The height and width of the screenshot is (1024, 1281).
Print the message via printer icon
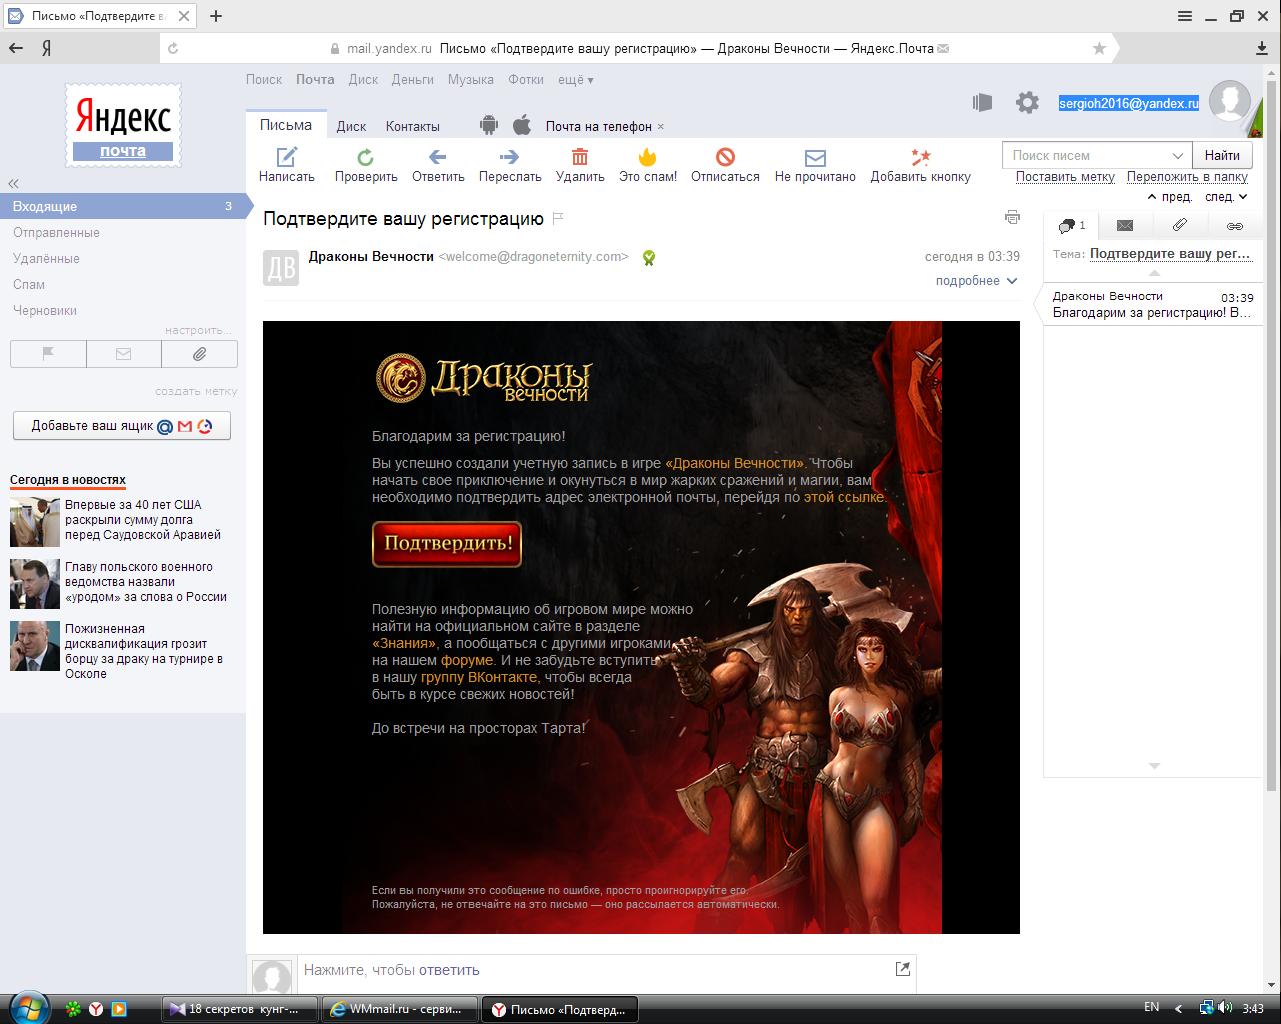coord(1012,217)
